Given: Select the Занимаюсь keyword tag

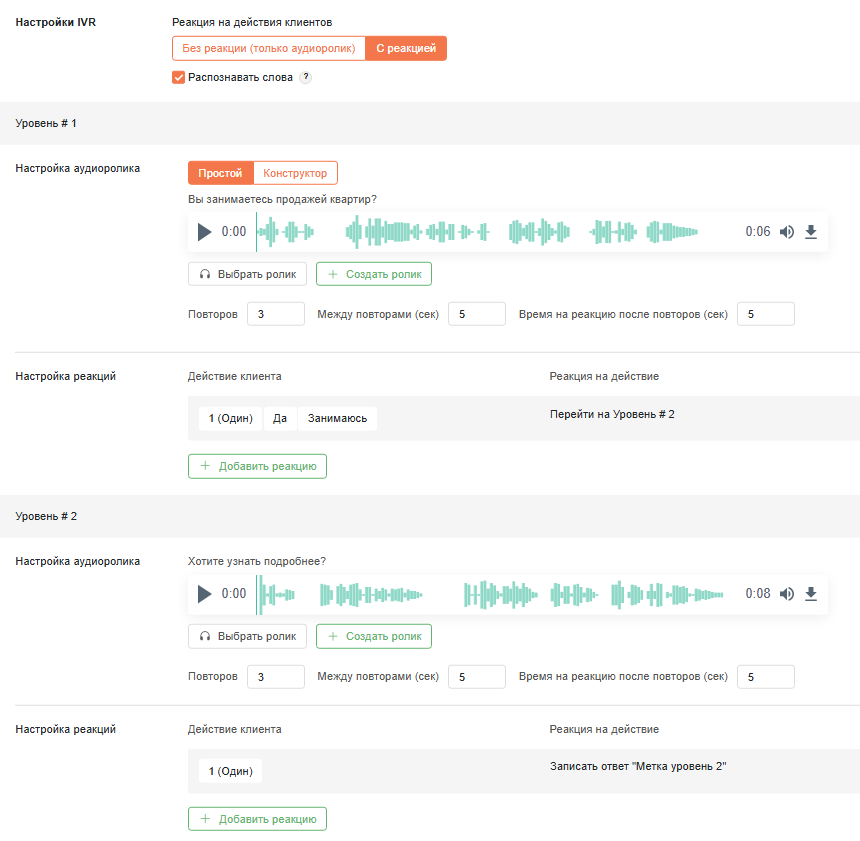Looking at the screenshot, I should click(337, 419).
